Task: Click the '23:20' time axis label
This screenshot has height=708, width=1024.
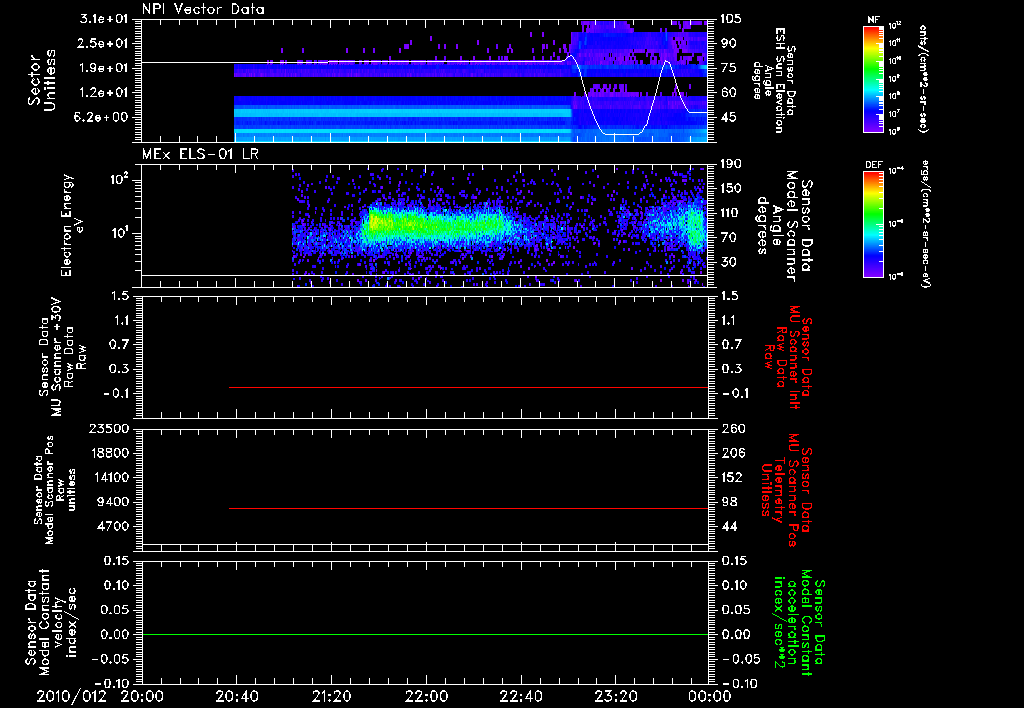Action: [x=615, y=696]
